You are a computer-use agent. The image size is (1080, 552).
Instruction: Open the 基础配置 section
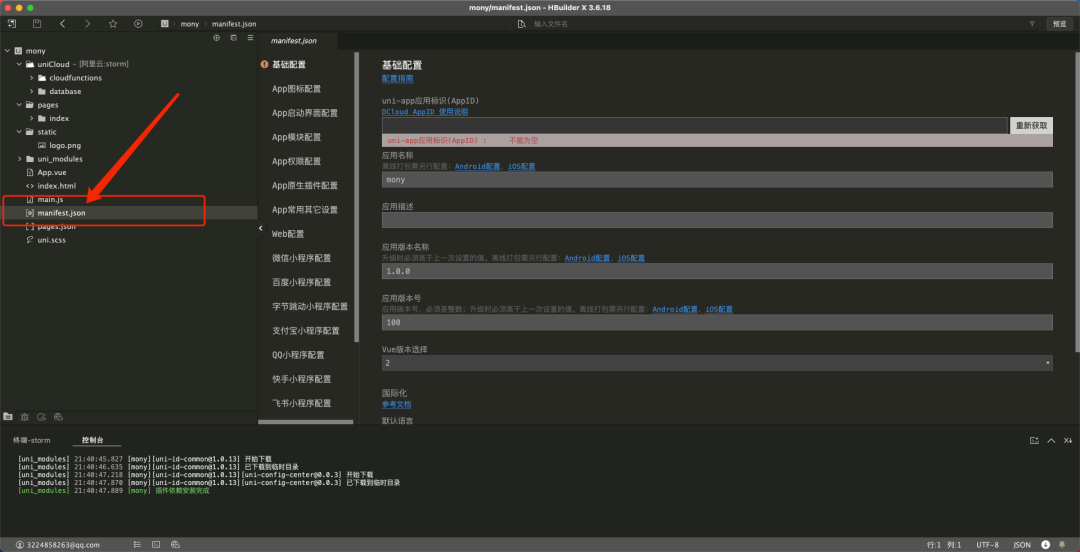[x=289, y=65]
